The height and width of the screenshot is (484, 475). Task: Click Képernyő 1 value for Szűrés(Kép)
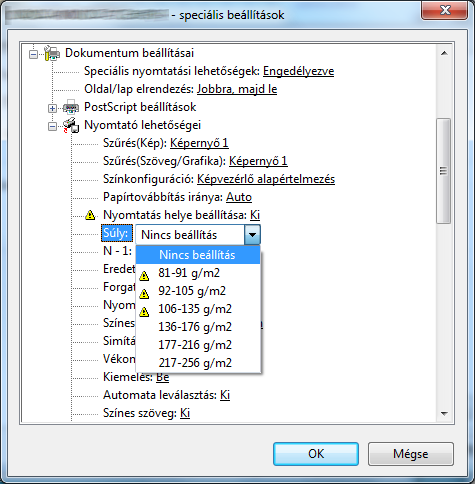tap(199, 143)
